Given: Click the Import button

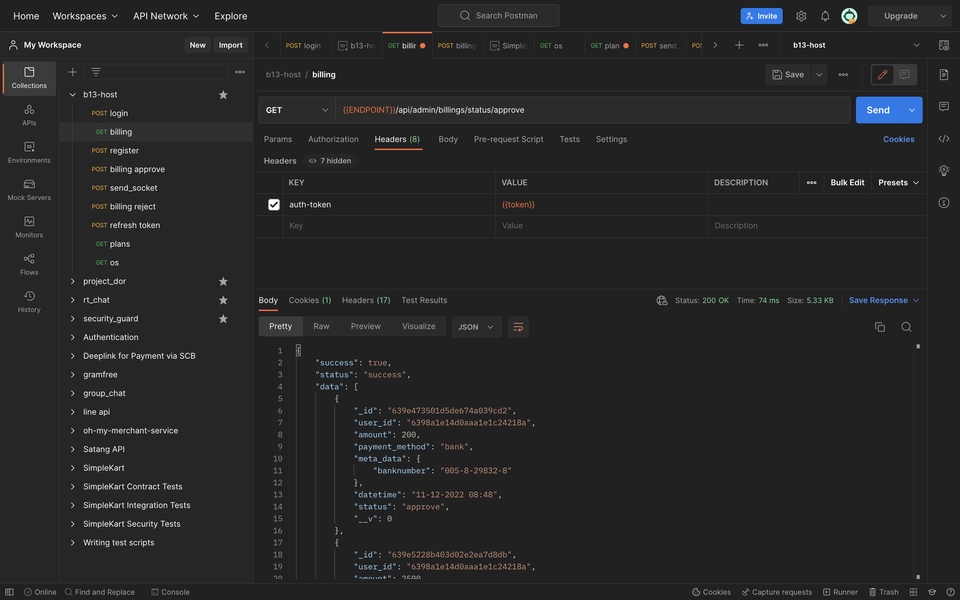Looking at the screenshot, I should tap(231, 45).
